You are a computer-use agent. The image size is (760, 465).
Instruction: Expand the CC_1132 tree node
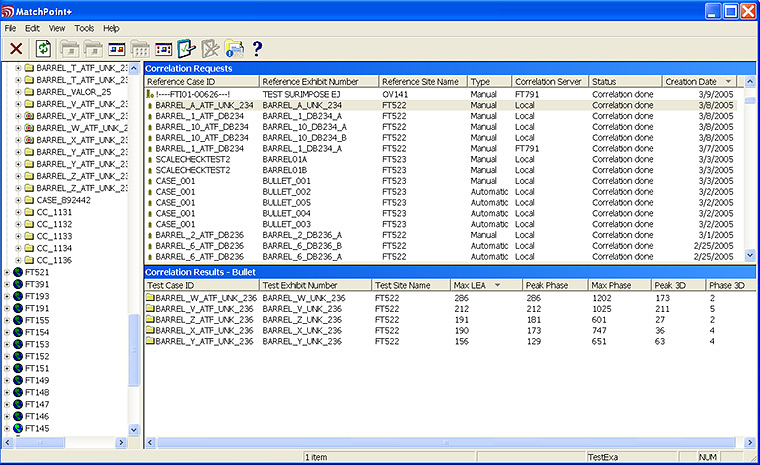18,224
